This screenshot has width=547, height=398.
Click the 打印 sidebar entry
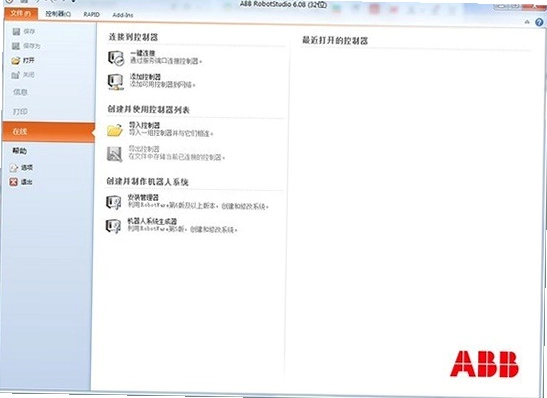pos(20,112)
